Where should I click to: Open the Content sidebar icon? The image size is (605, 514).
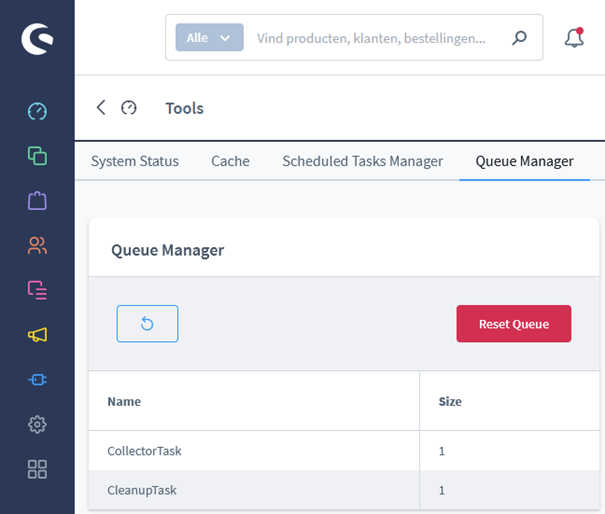click(x=37, y=290)
